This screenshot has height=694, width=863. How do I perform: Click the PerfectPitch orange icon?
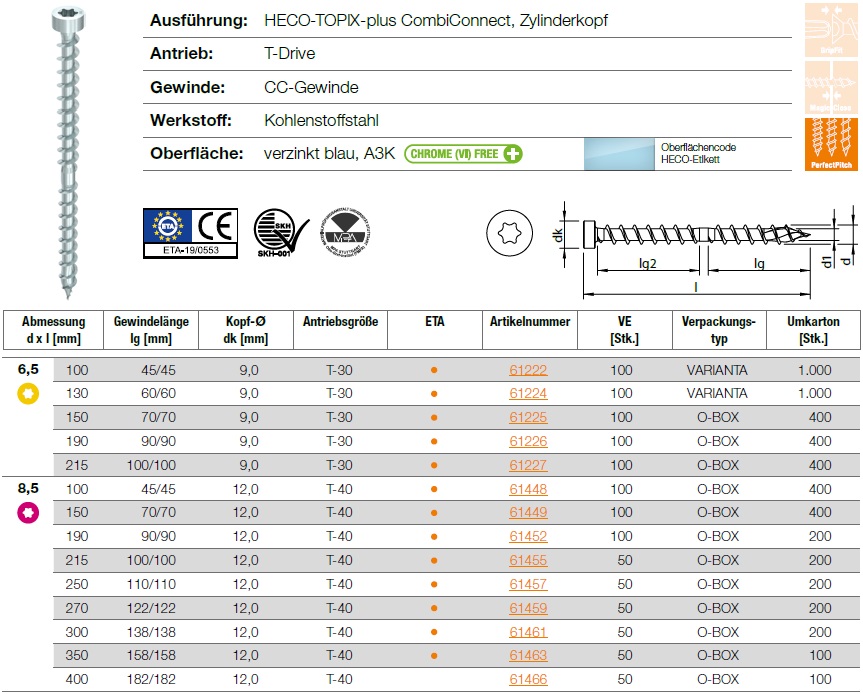pos(831,144)
